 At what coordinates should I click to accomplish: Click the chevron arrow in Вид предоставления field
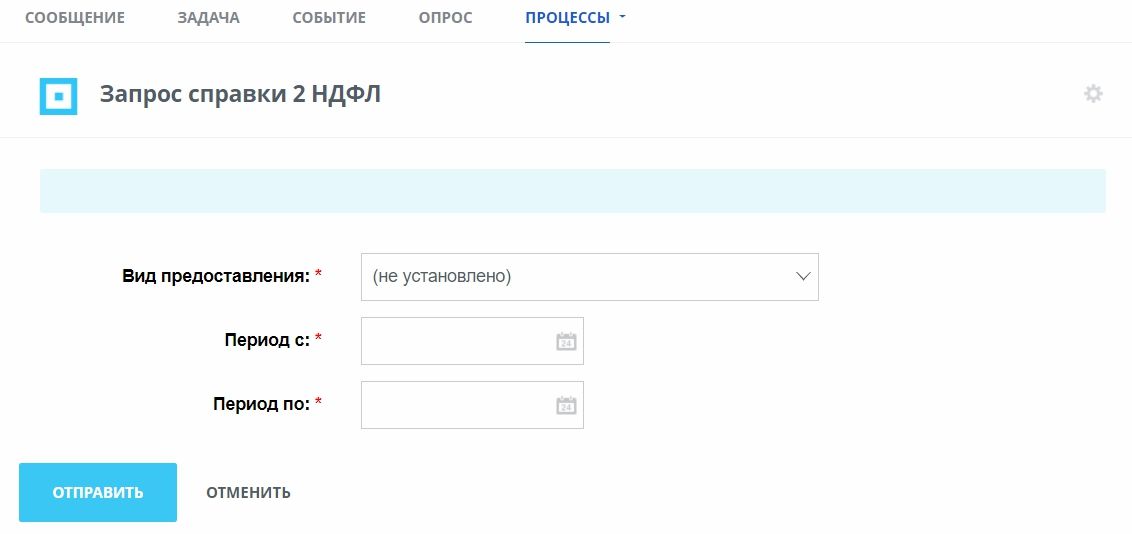tap(802, 277)
